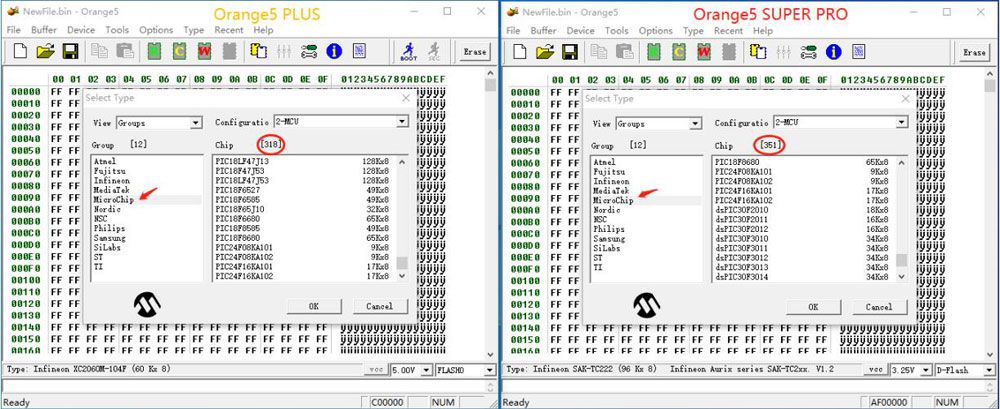
Task: Click the Save floppy icon in Orange5 PLUS
Action: 71,51
